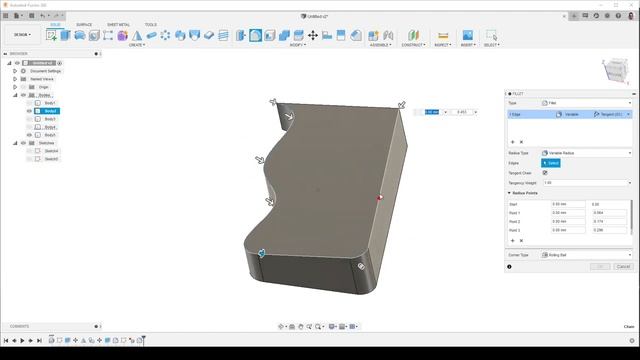This screenshot has width=640, height=360.
Task: Toggle Sketches folder visibility eye
Action: (x=23, y=143)
